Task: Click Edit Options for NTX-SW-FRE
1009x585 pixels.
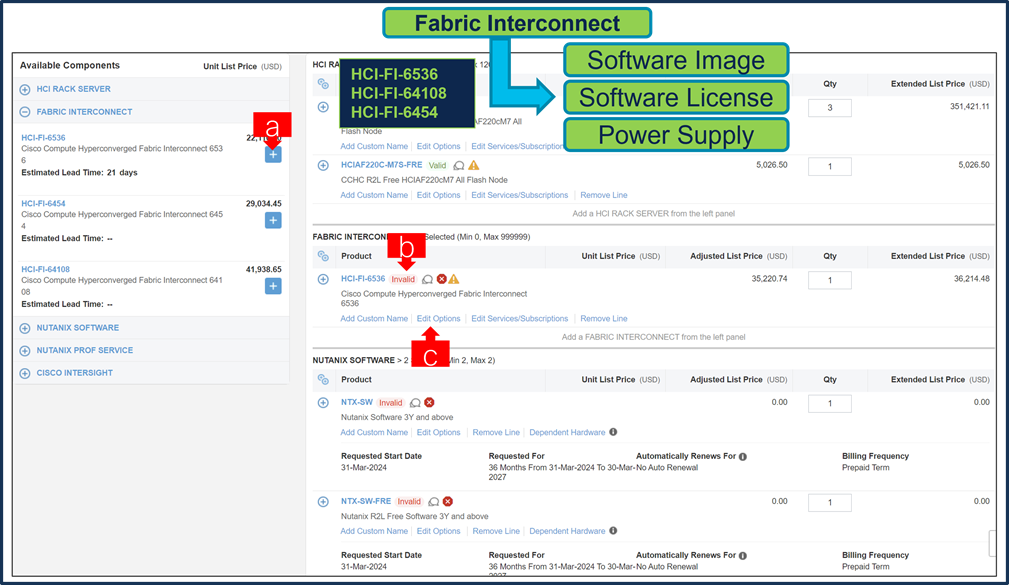Action: pos(438,531)
